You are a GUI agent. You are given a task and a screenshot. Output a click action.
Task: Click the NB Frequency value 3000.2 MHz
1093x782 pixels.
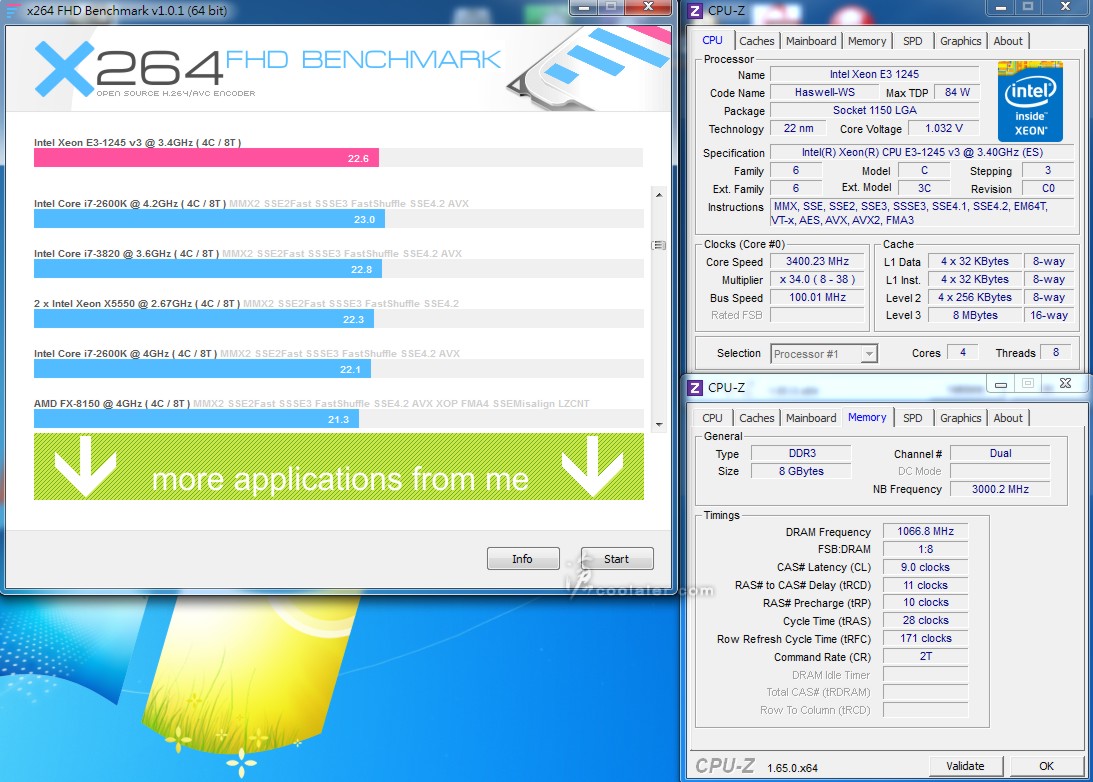(x=1000, y=490)
